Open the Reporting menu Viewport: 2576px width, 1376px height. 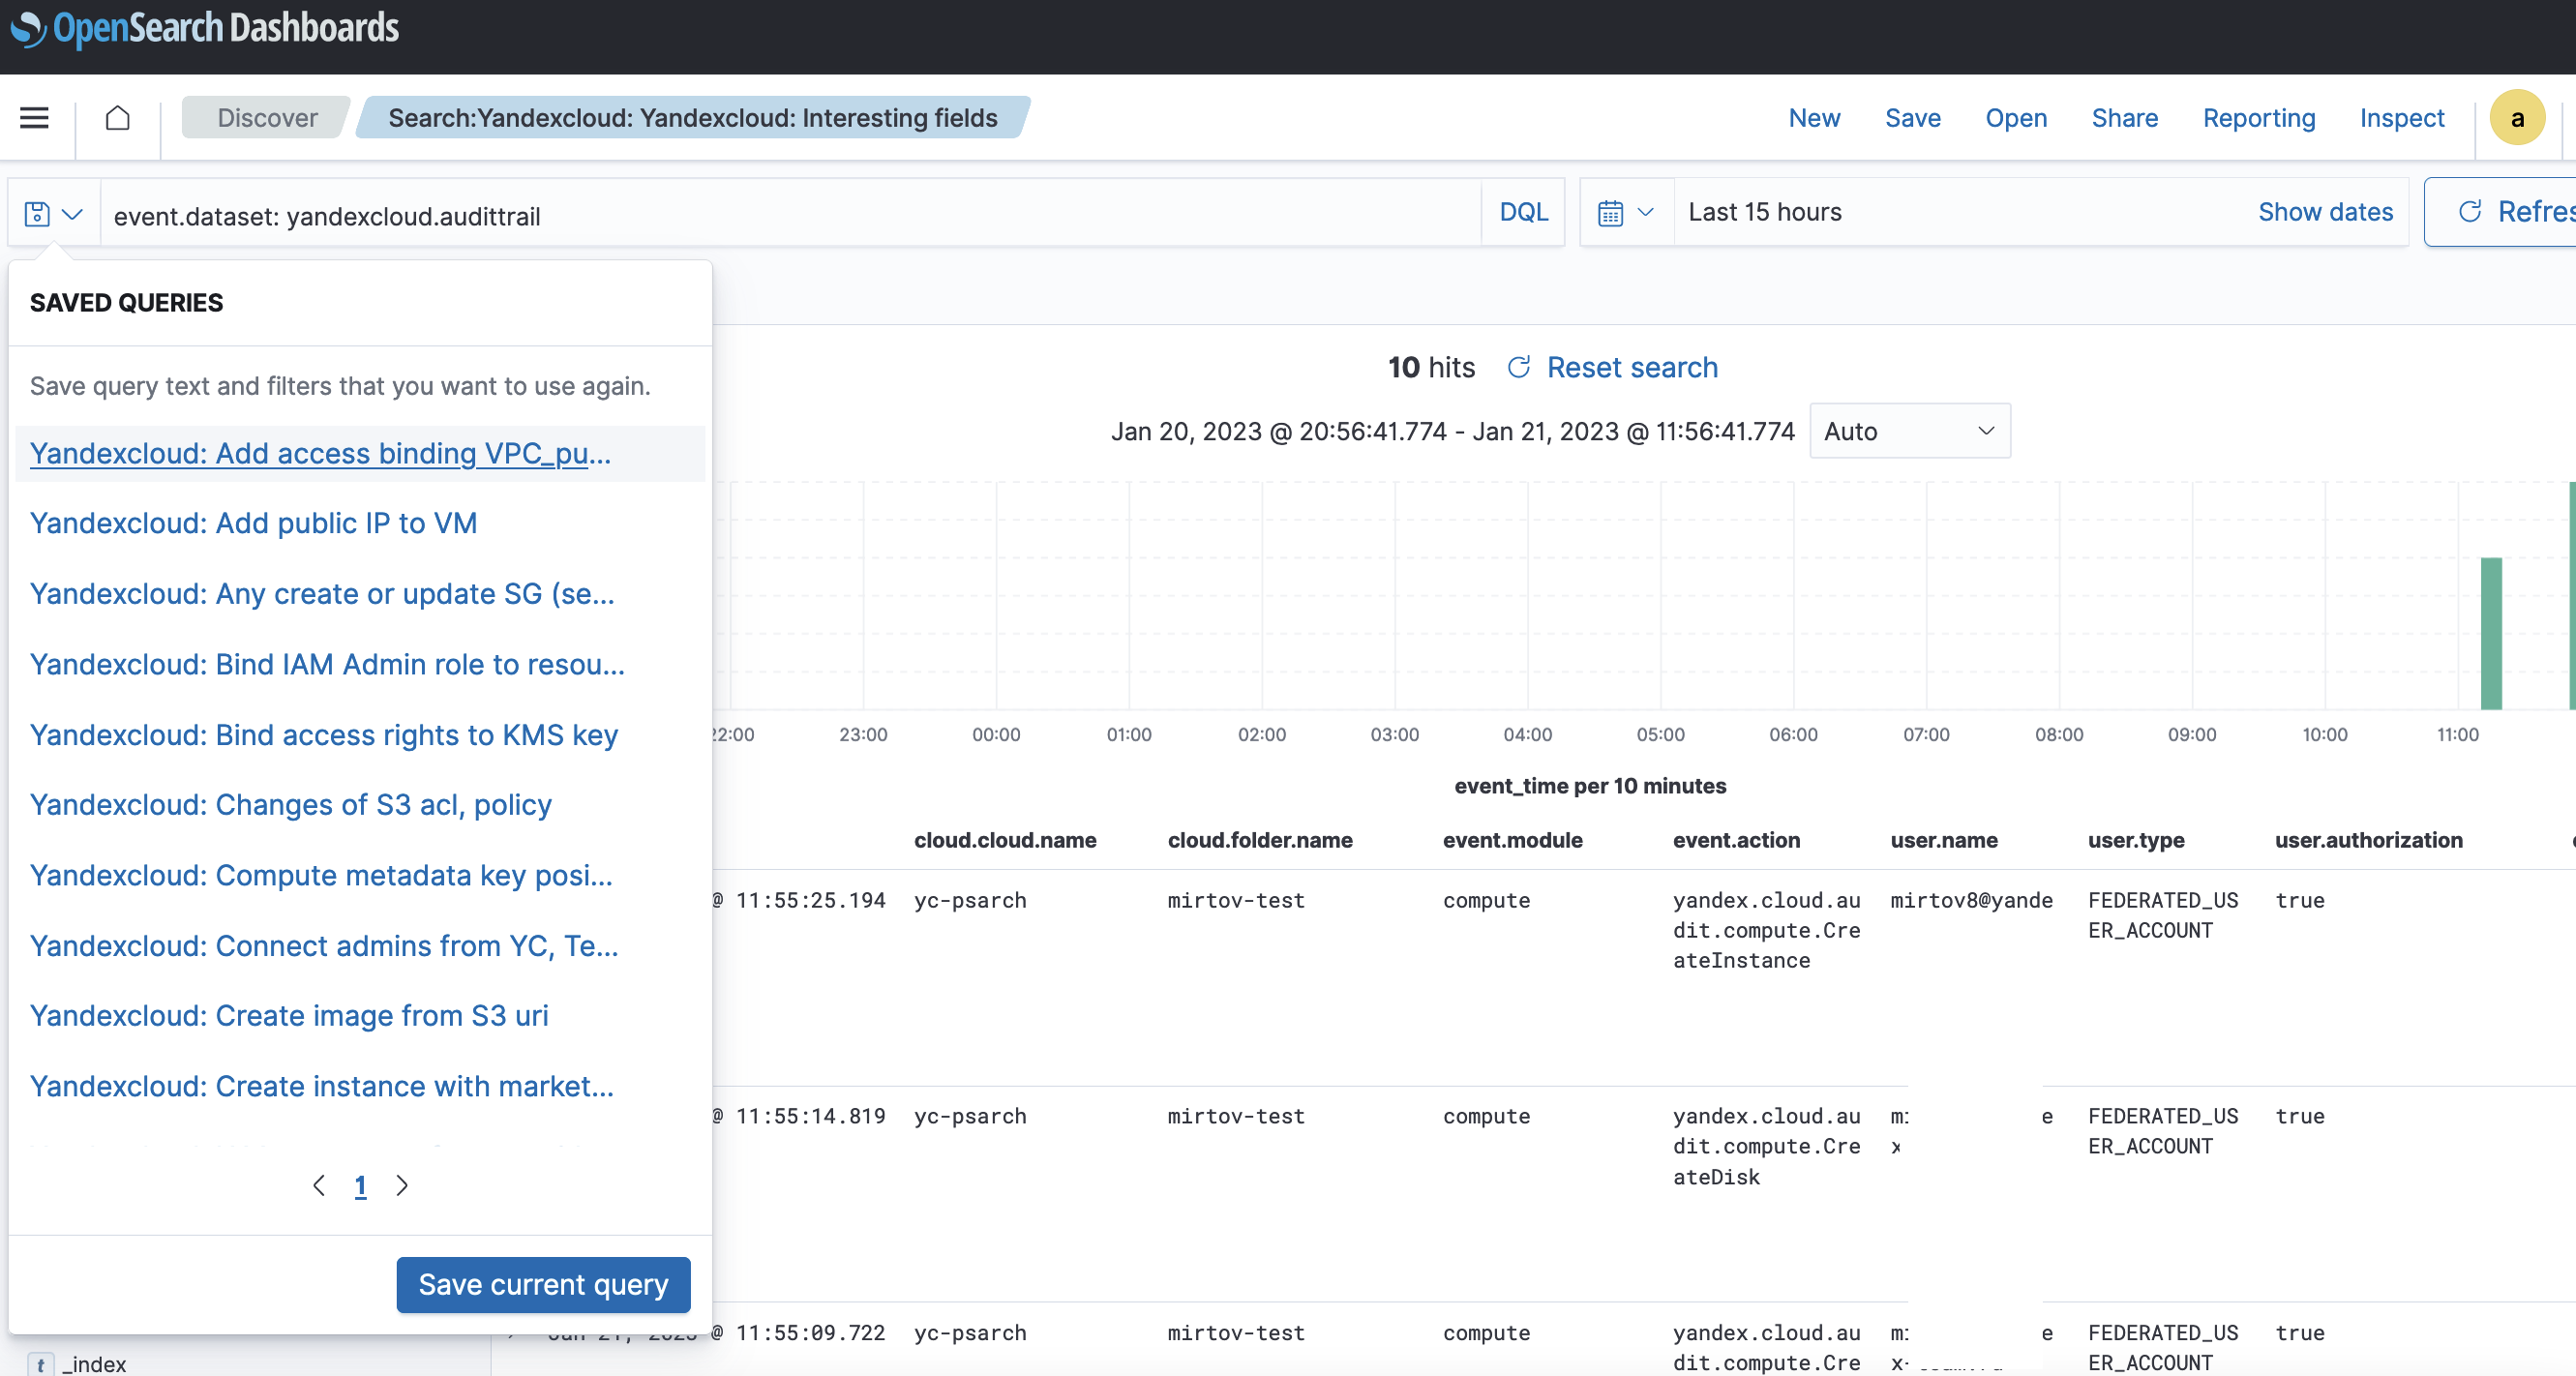(2259, 117)
